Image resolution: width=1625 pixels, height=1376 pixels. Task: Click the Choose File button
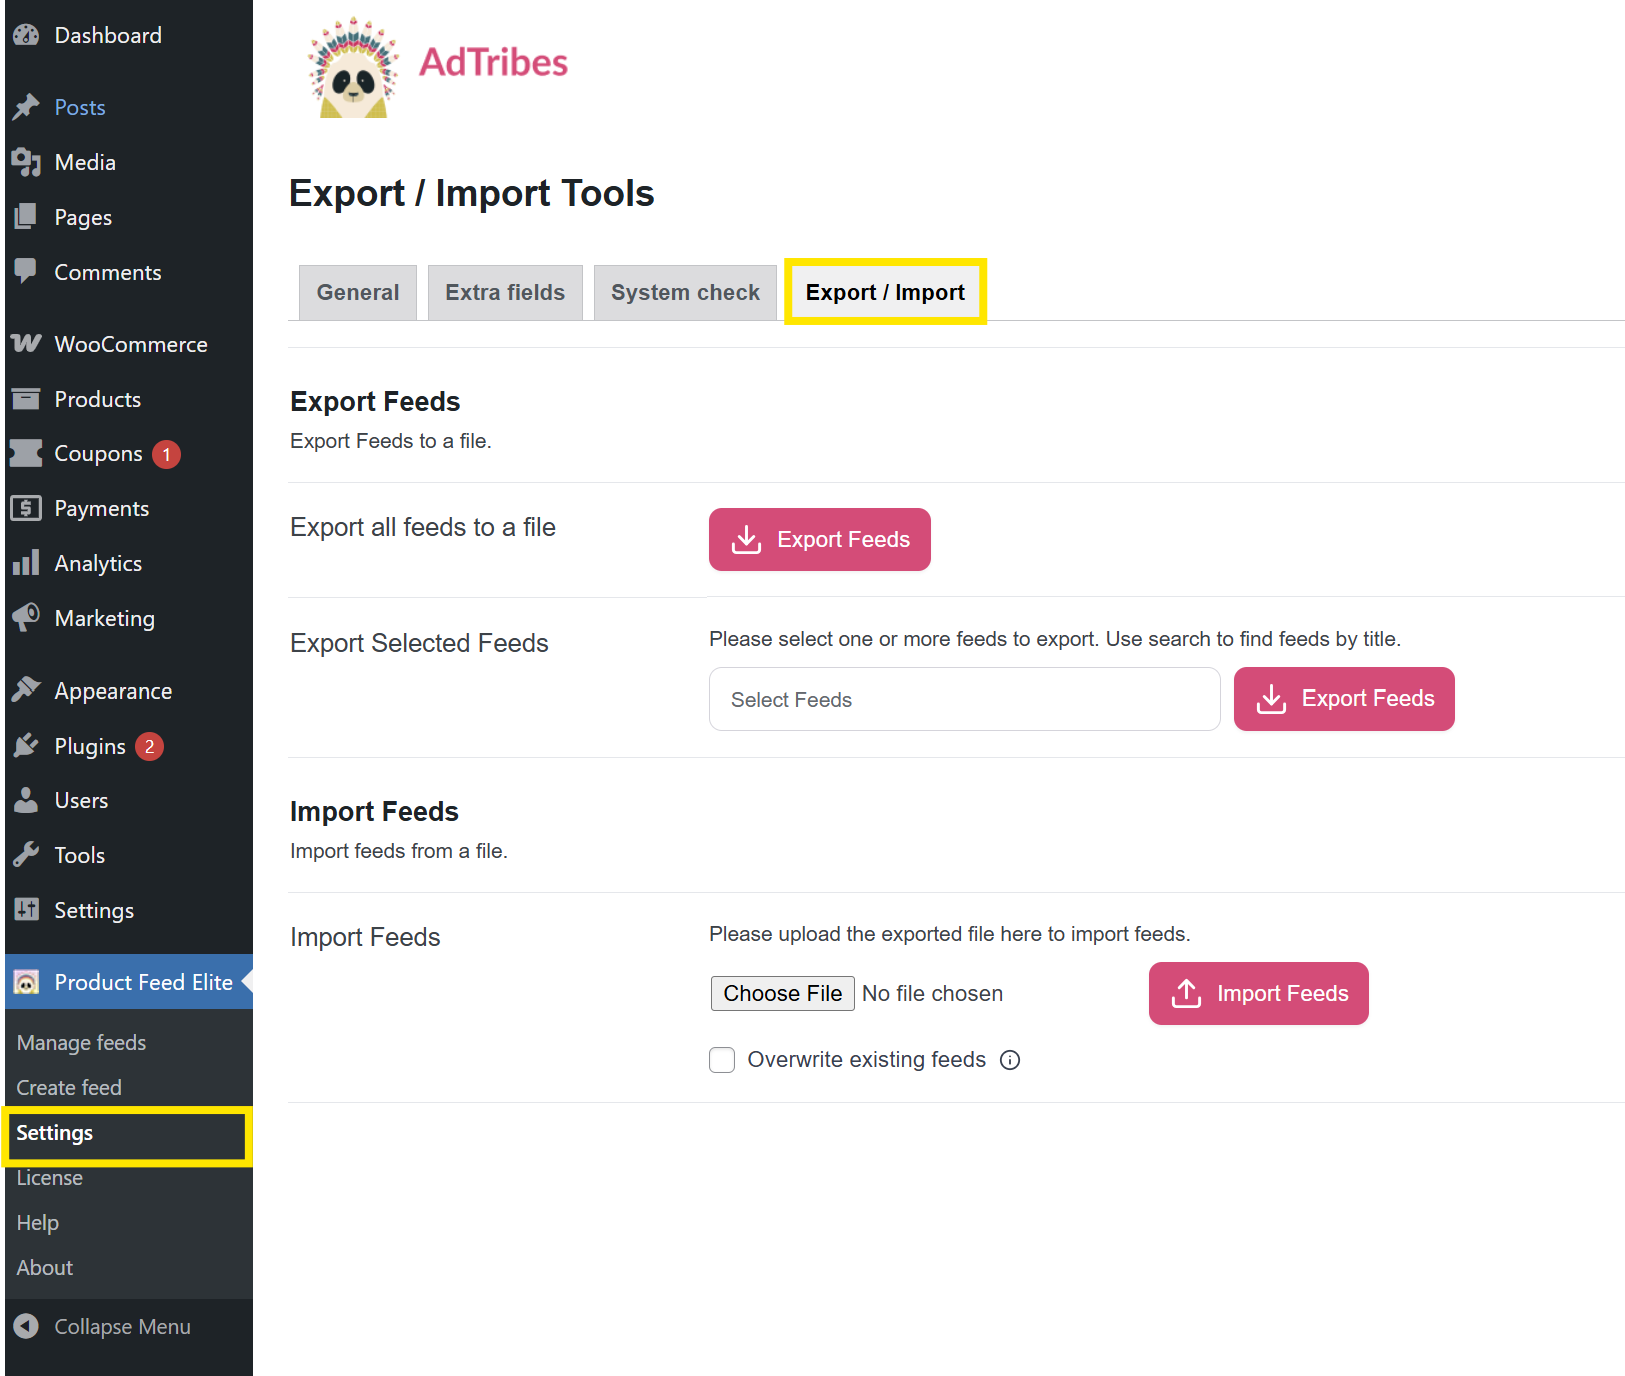point(782,993)
